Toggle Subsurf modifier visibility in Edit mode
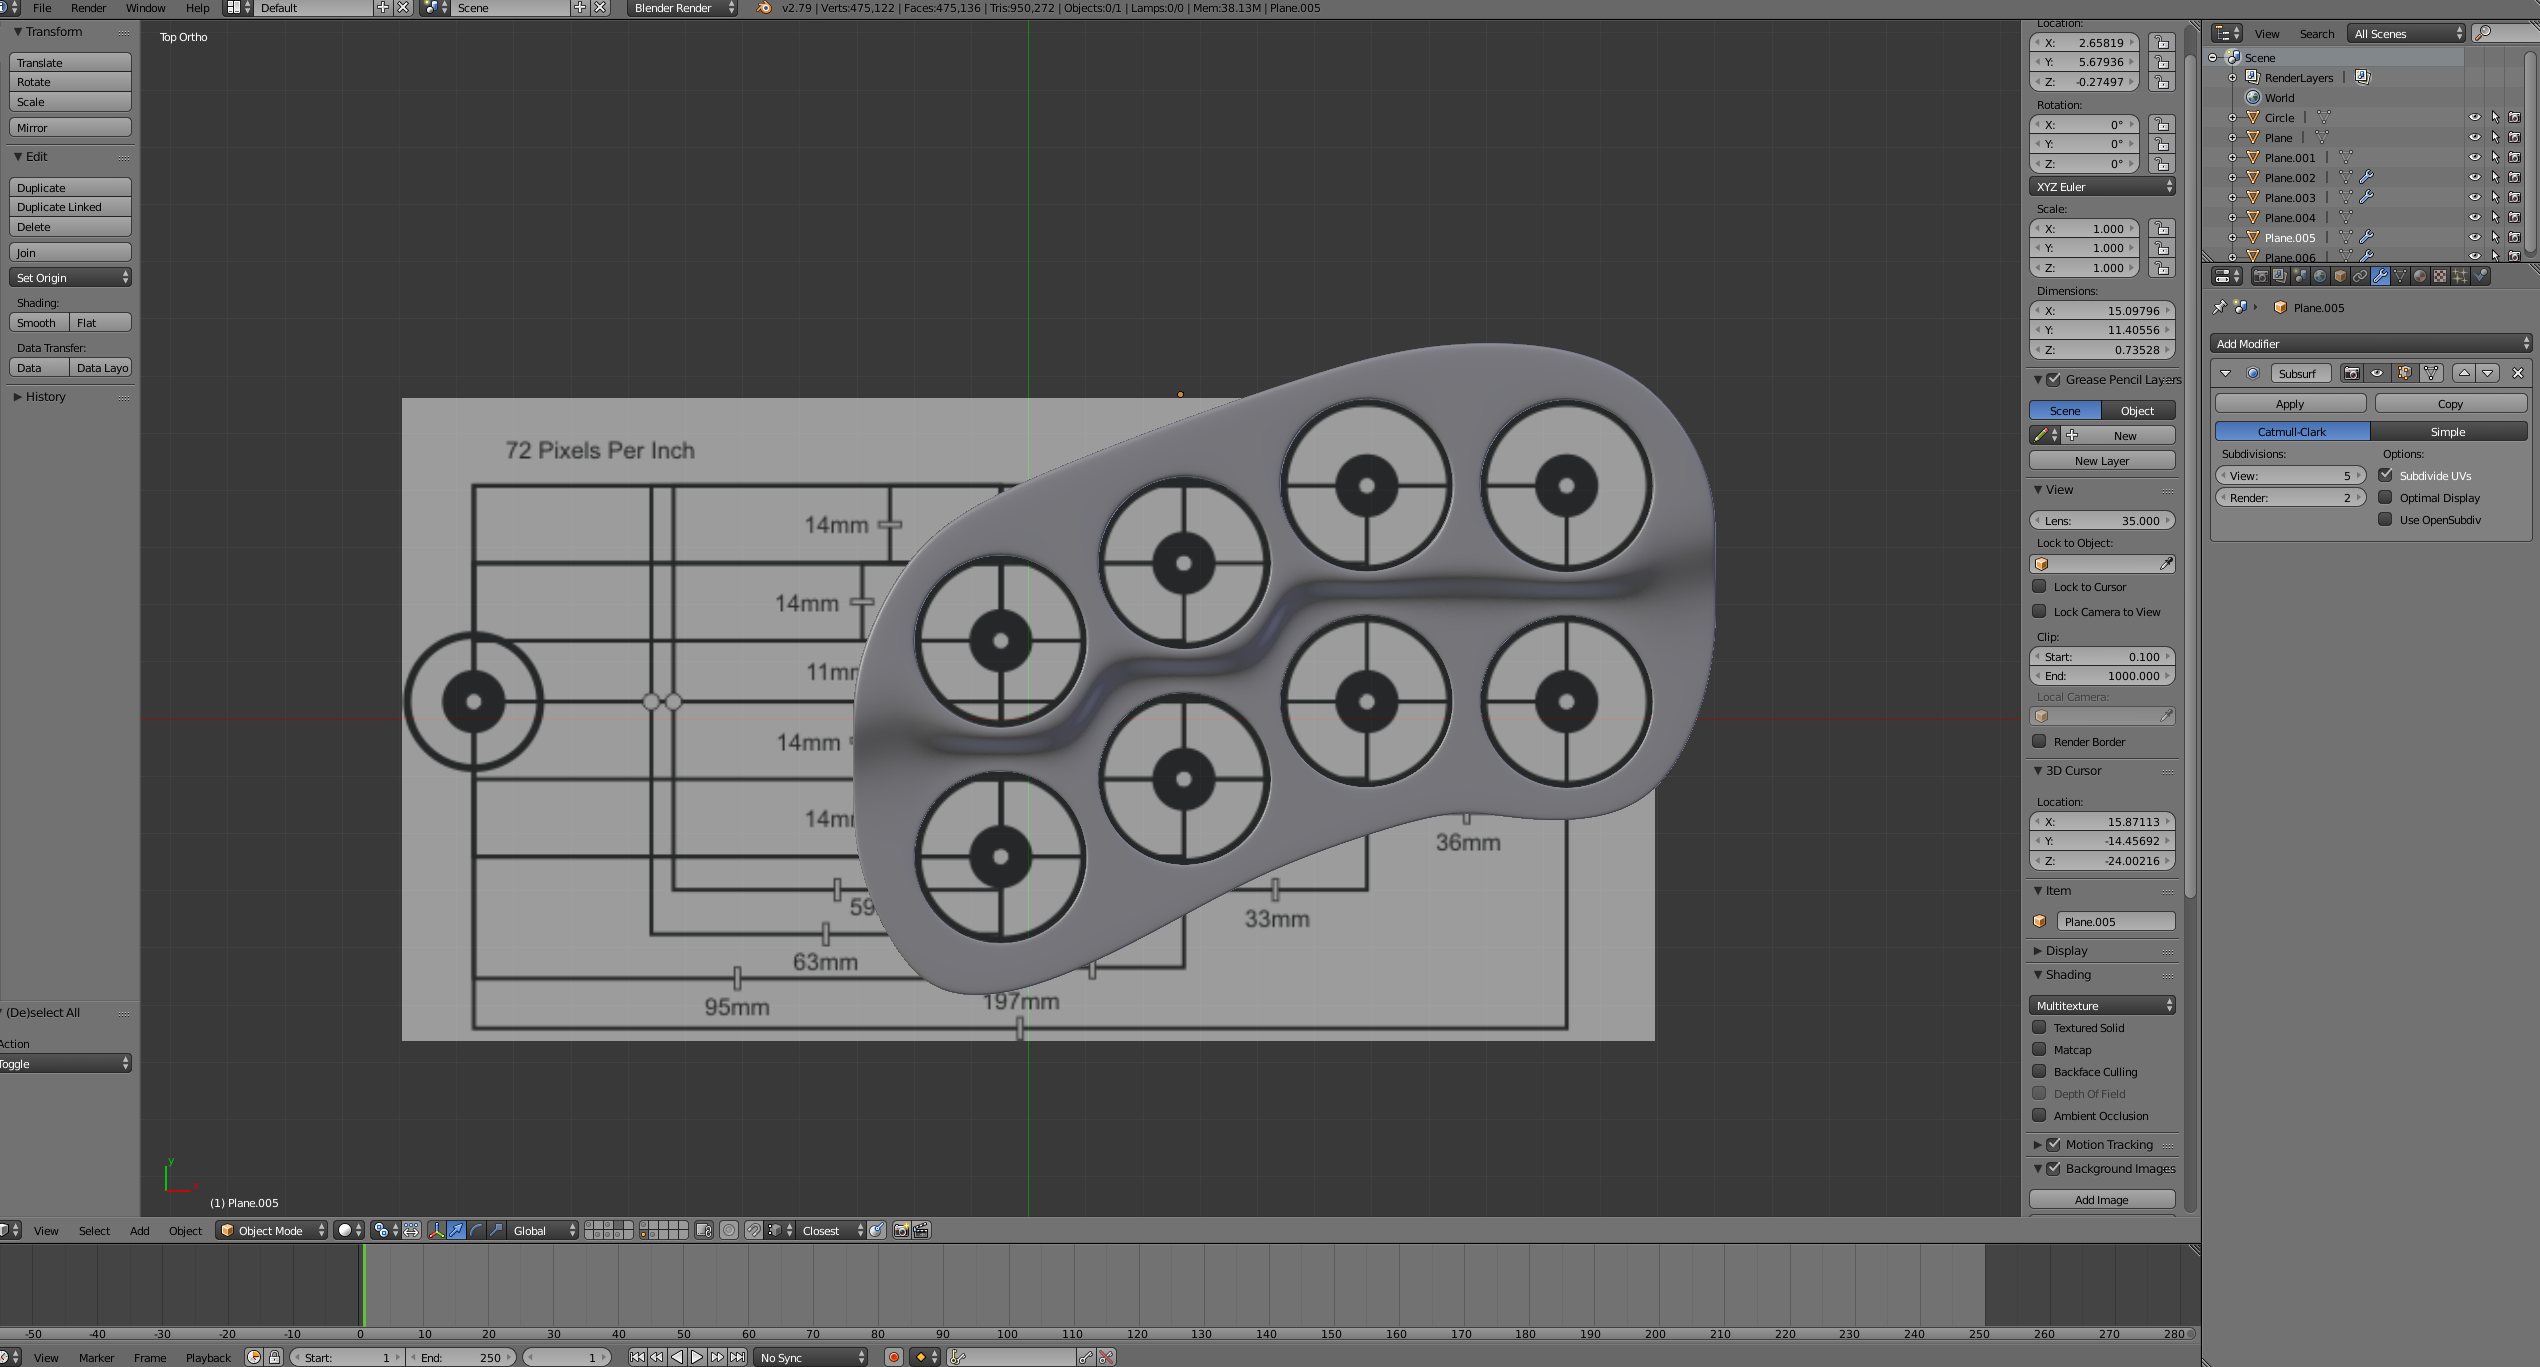The height and width of the screenshot is (1367, 2540). 2404,372
